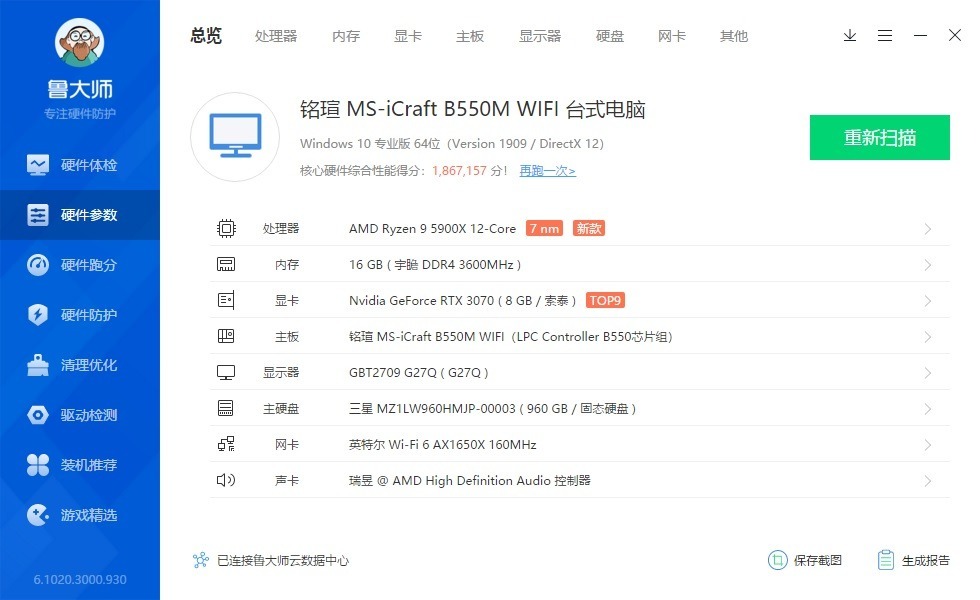Image resolution: width=980 pixels, height=600 pixels.
Task: Click the 硬件参数 sliders icon
Action: click(38, 215)
